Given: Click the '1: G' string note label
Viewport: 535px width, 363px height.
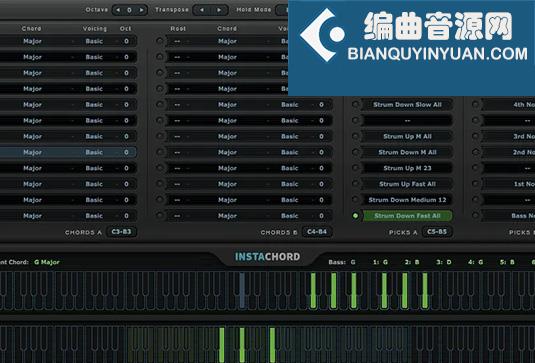Looking at the screenshot, I should click(380, 262).
